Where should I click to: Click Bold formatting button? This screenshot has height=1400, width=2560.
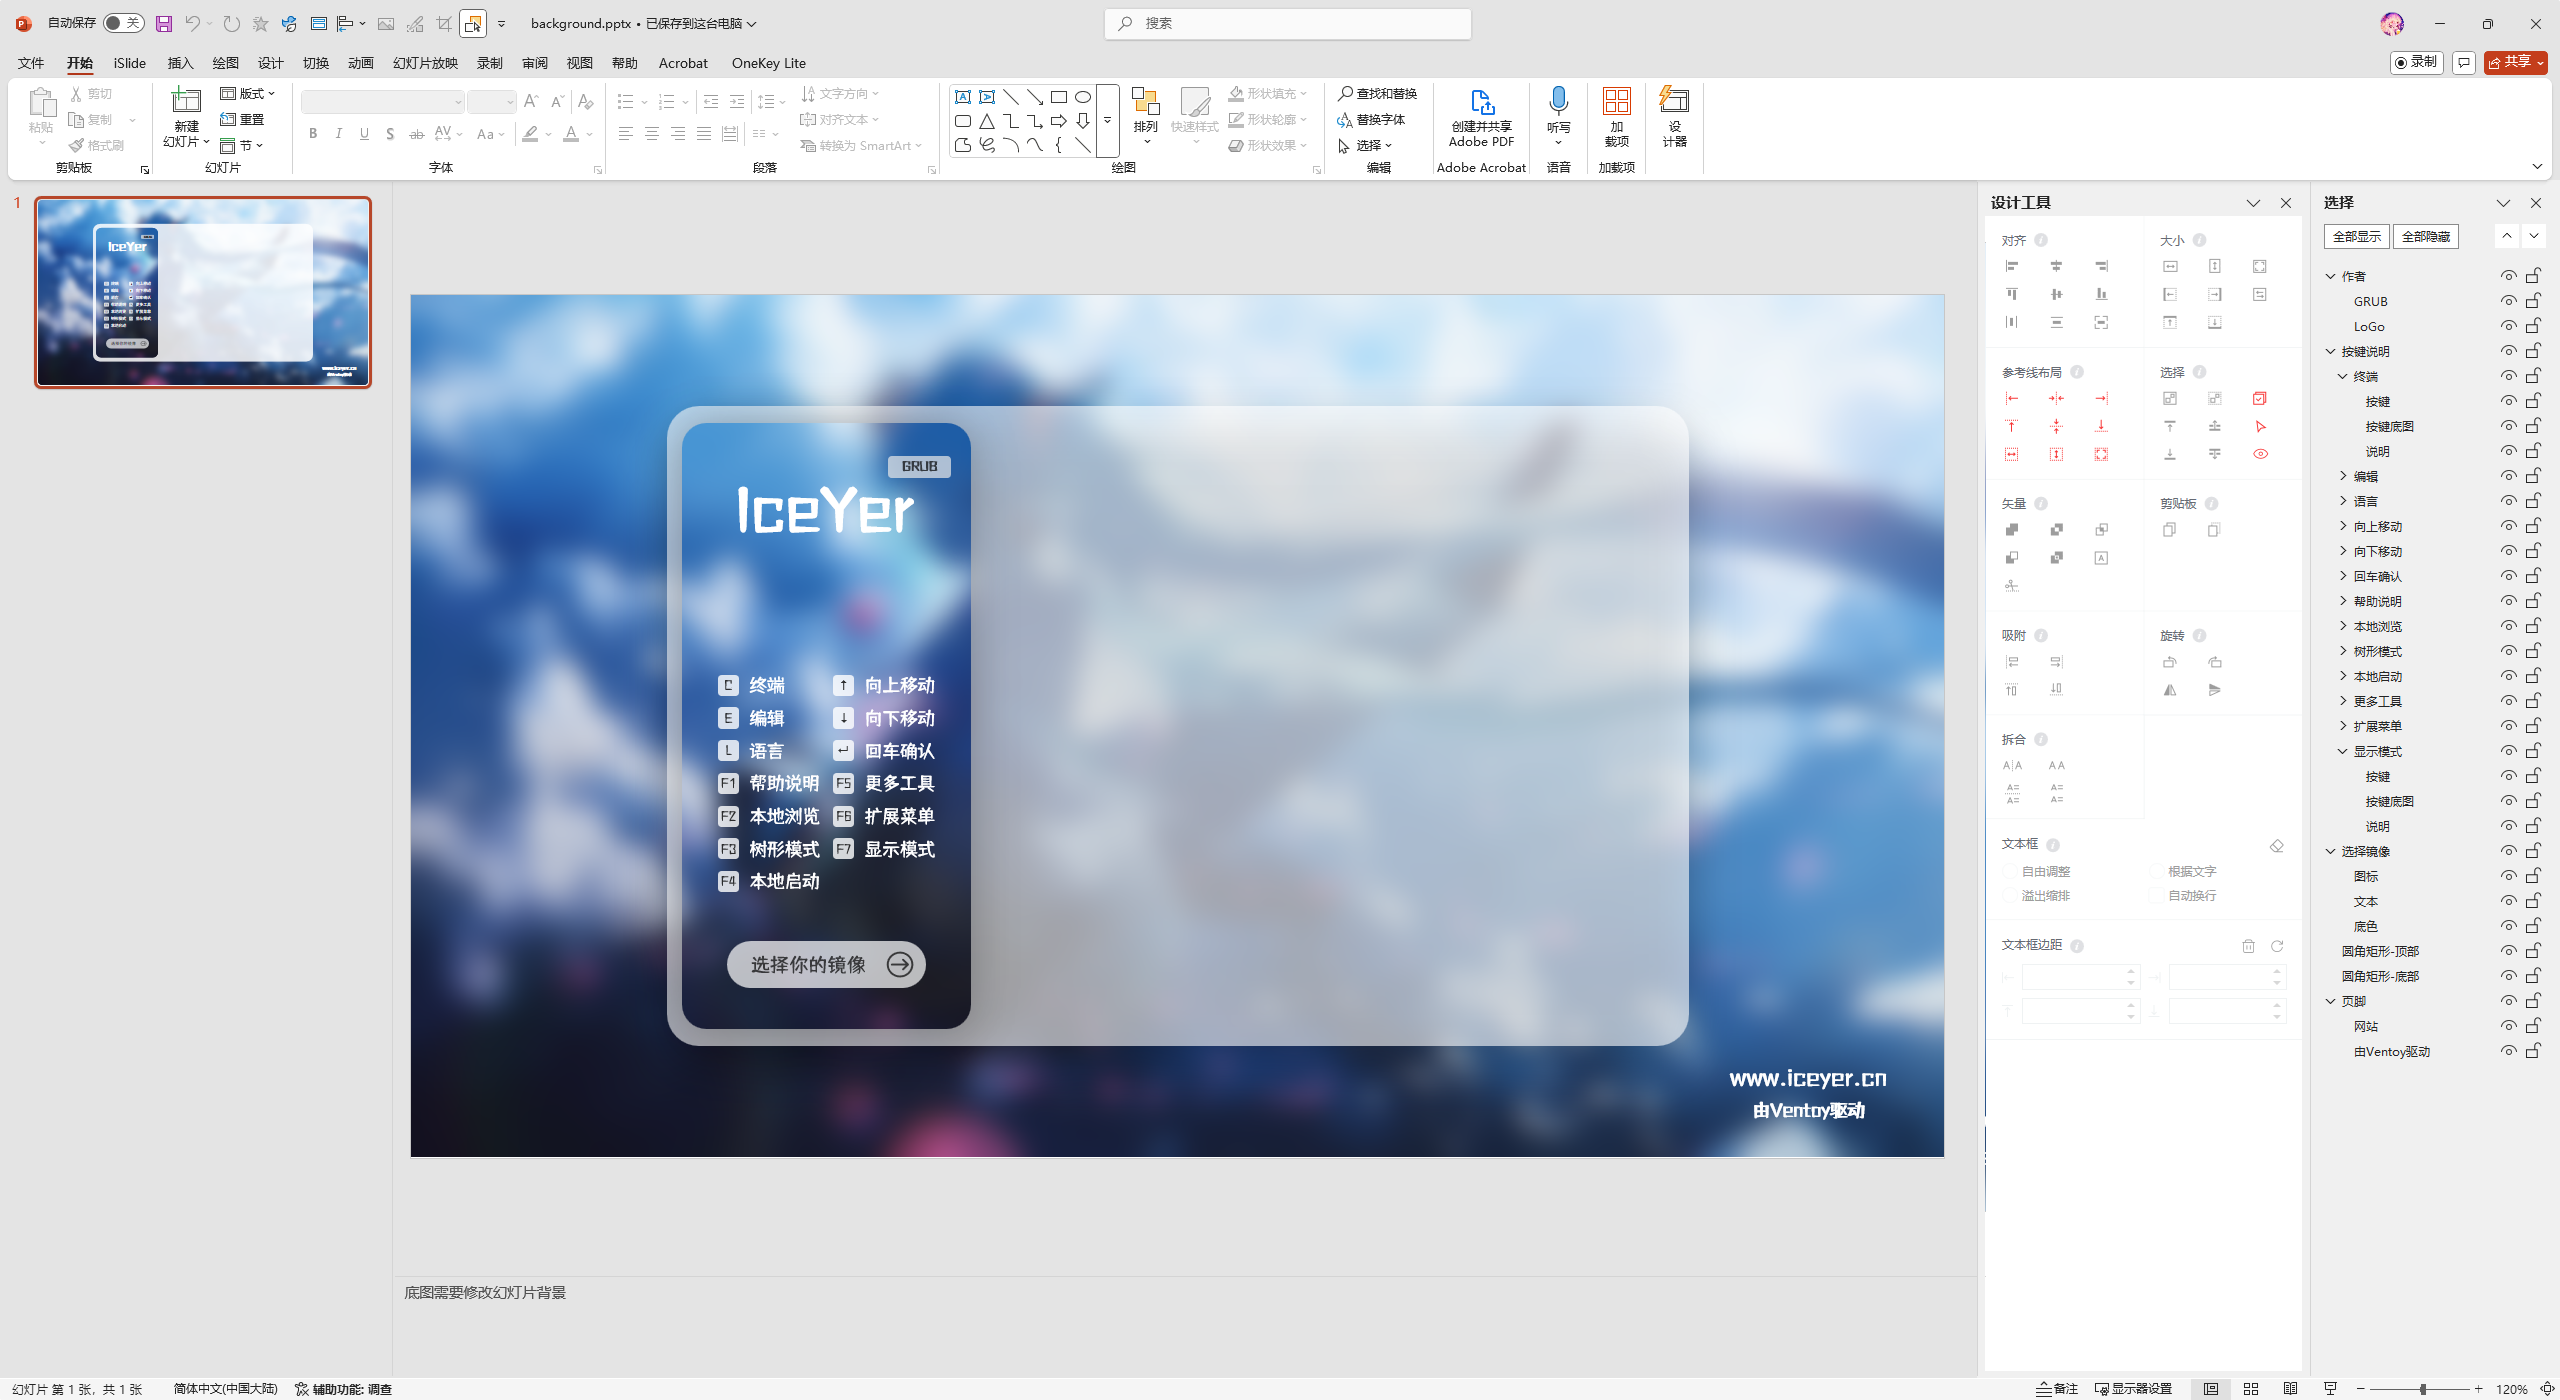pyautogui.click(x=313, y=133)
